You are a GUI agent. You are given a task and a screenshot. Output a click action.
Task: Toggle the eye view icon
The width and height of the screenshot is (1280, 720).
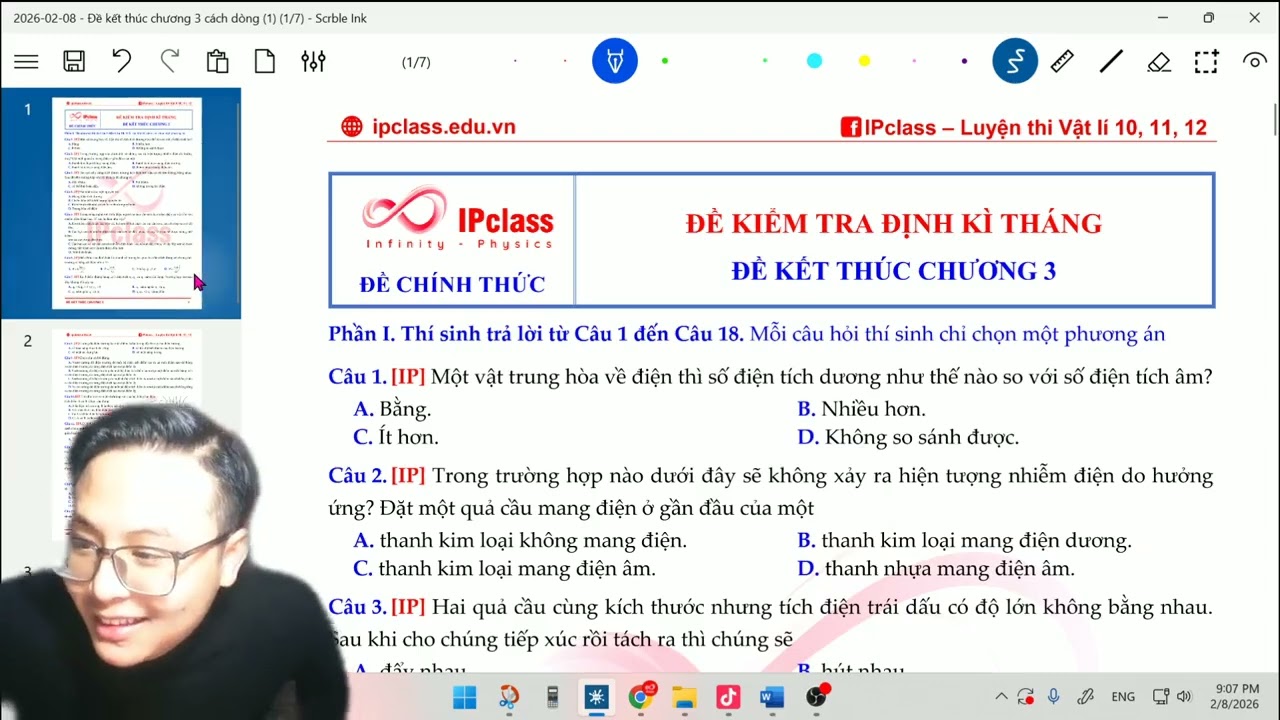1255,62
